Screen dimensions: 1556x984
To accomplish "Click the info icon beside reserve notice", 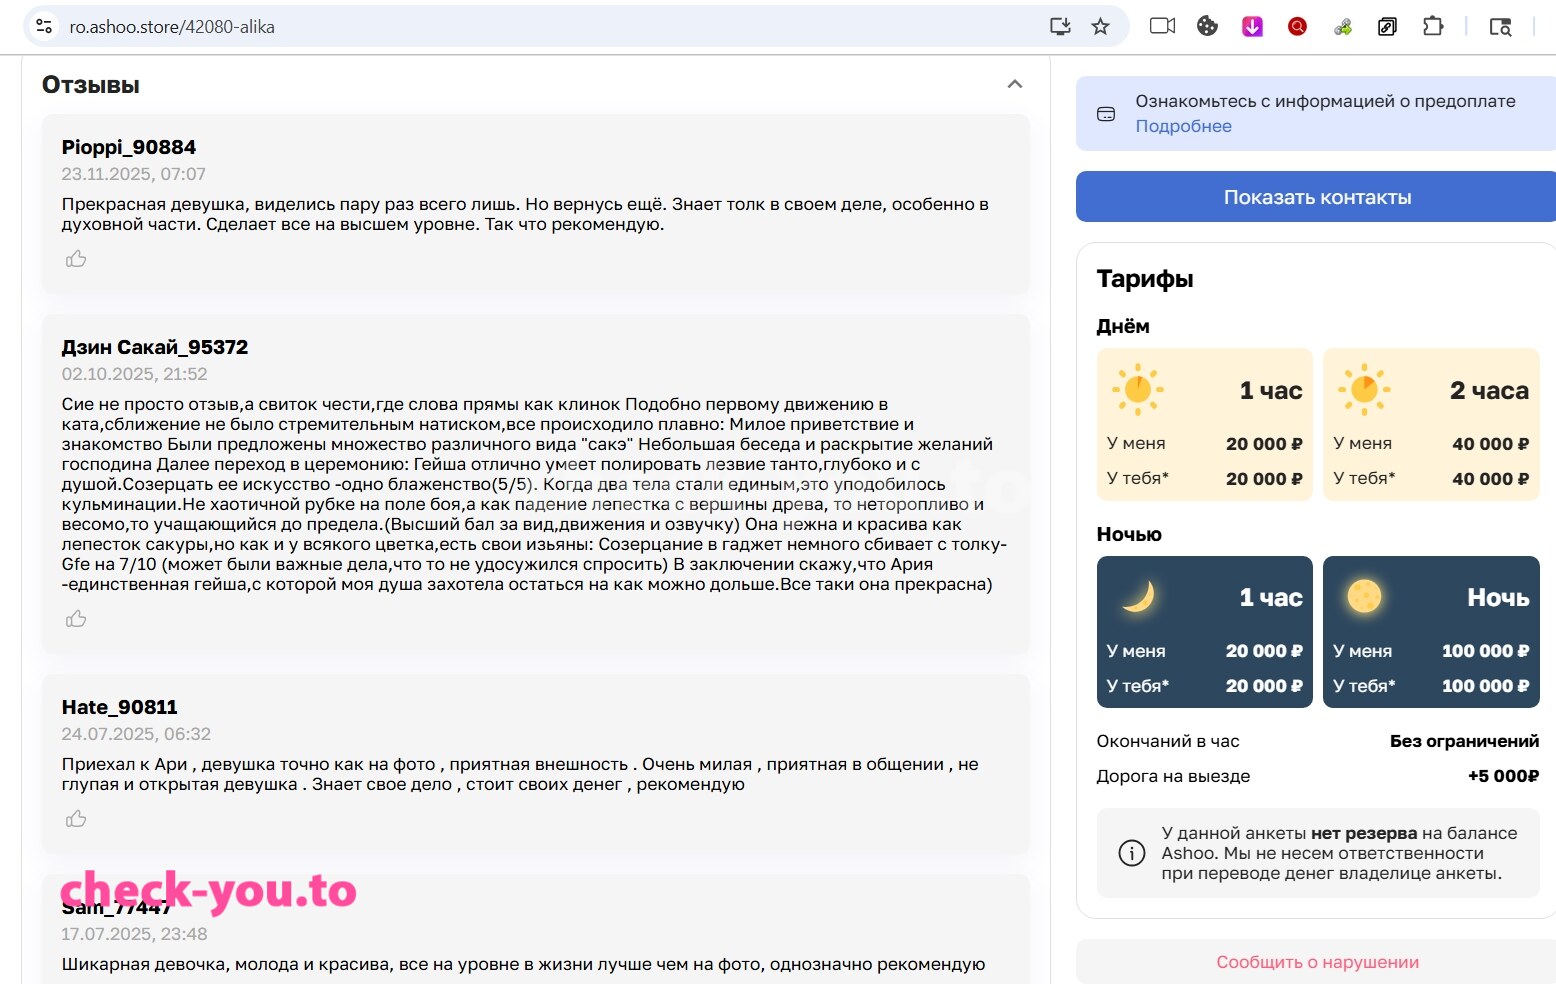I will tap(1131, 853).
